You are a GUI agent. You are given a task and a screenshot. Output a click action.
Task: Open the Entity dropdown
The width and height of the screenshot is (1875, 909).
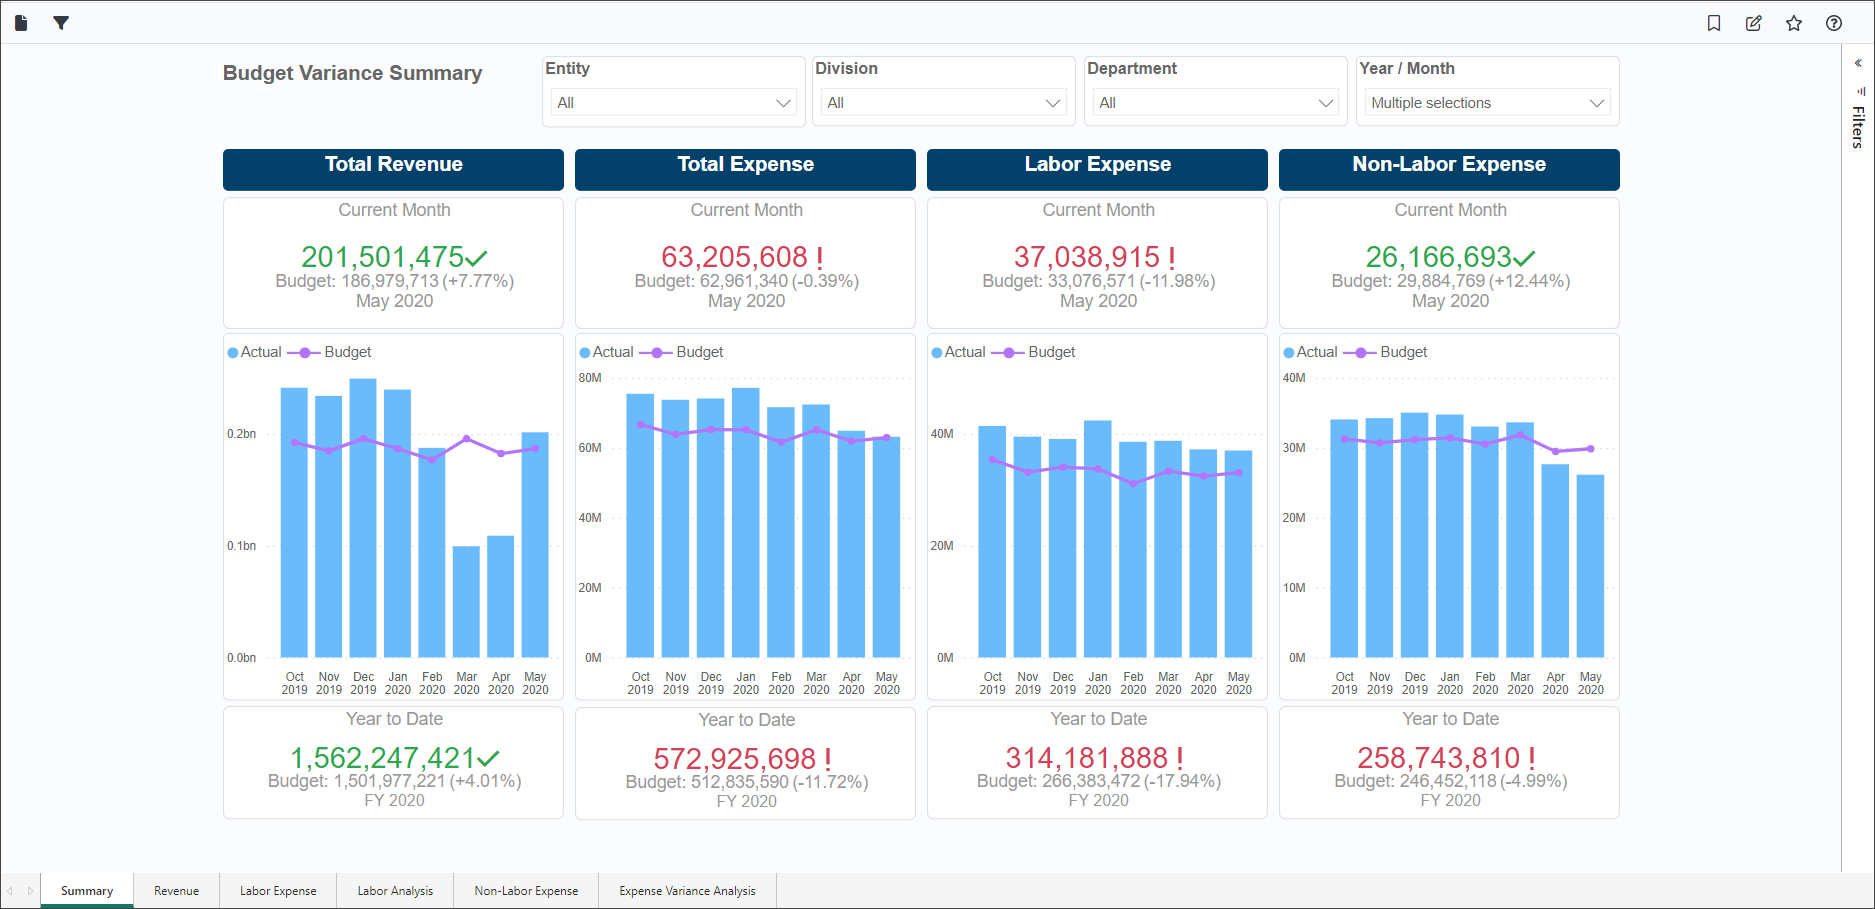pyautogui.click(x=674, y=103)
